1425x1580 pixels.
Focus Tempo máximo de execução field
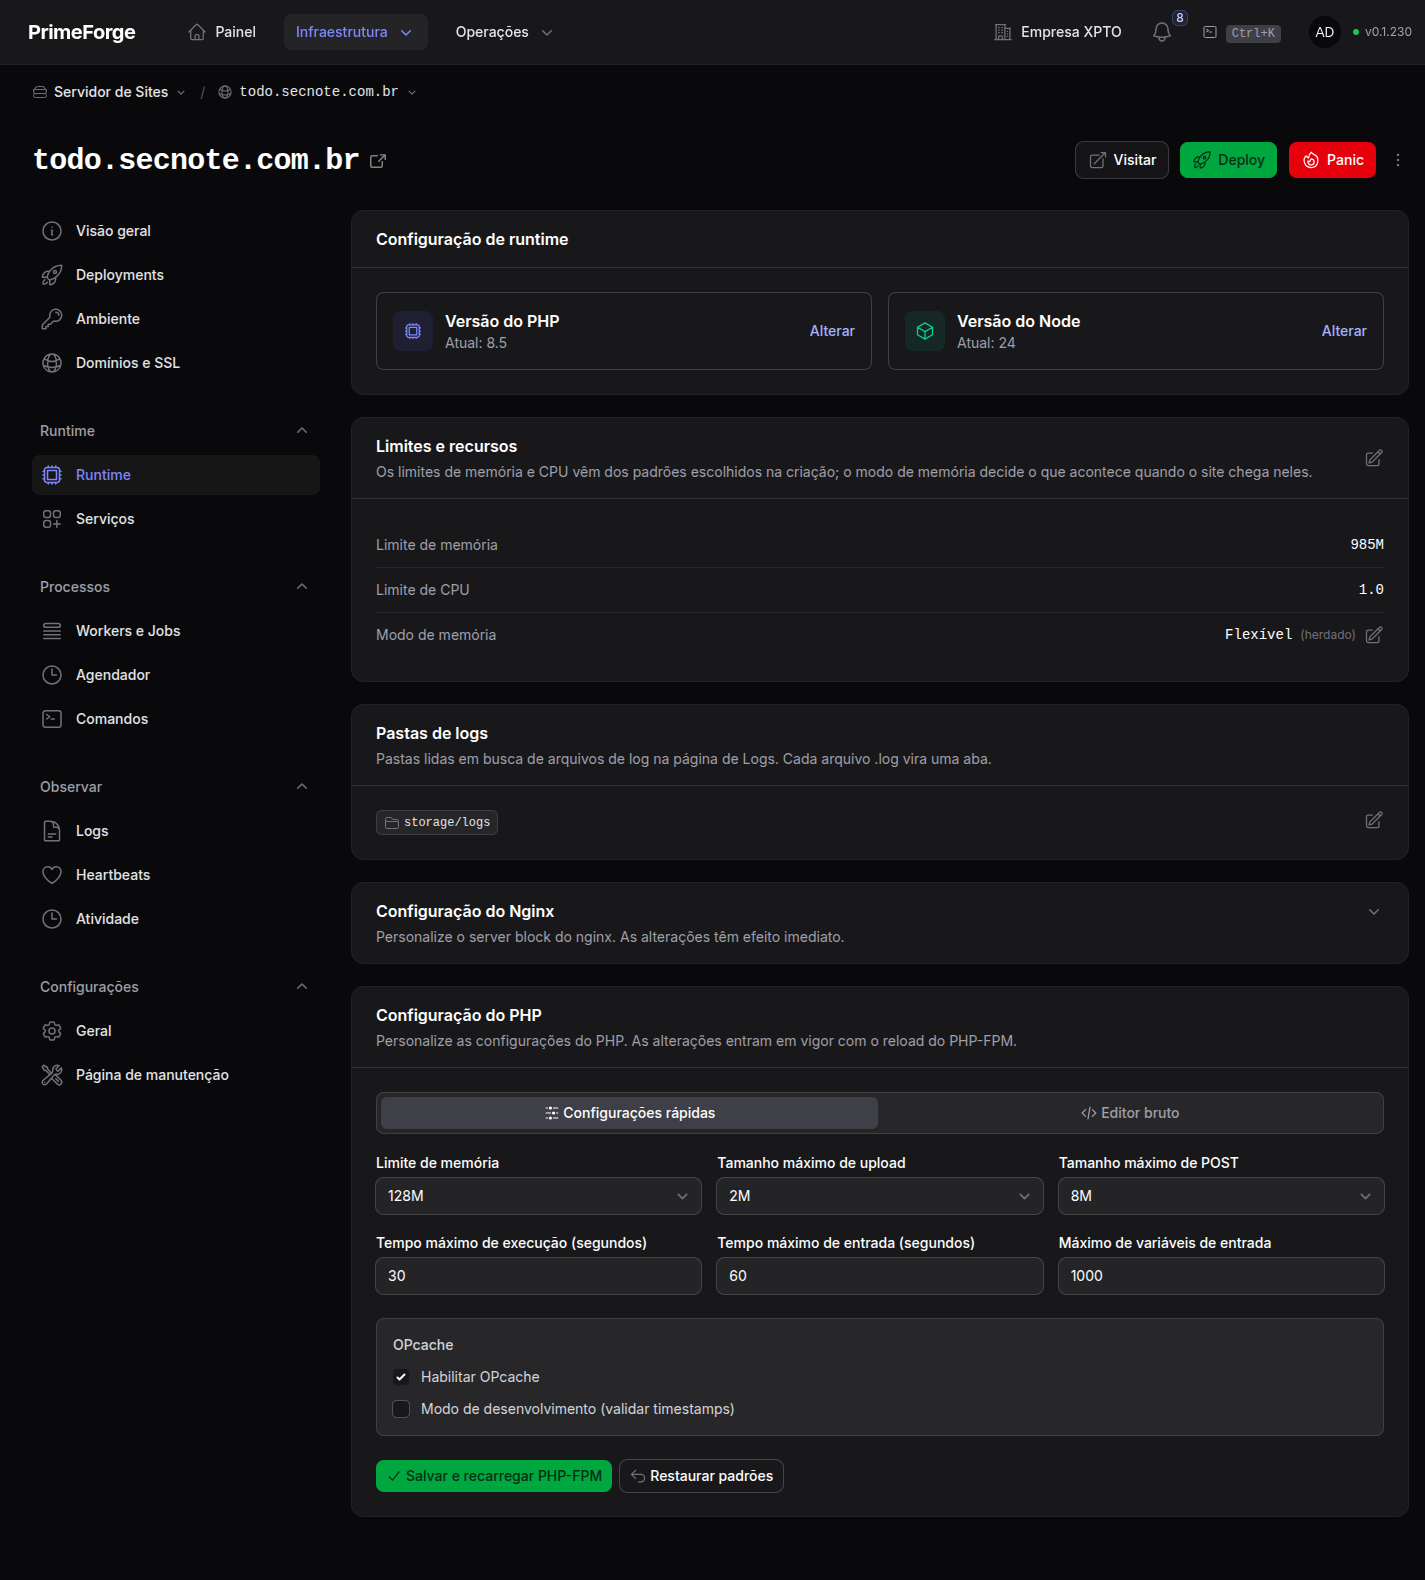click(538, 1276)
